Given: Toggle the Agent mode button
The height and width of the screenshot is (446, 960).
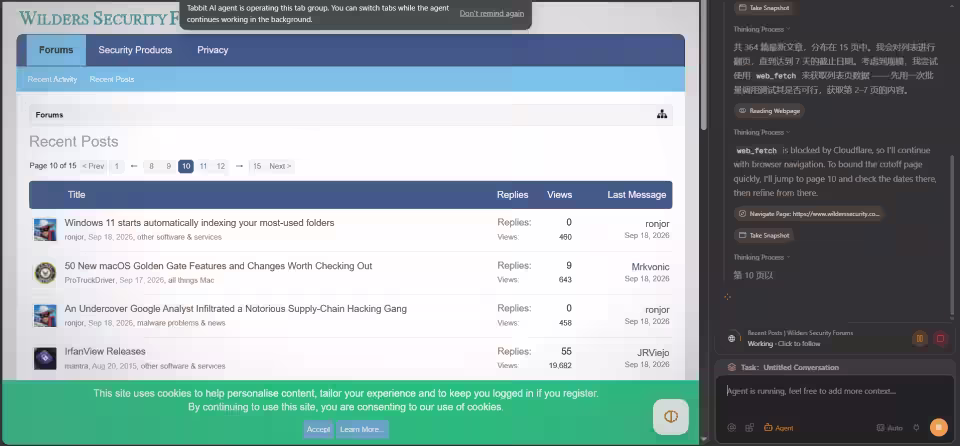Looking at the screenshot, I should click(x=779, y=428).
